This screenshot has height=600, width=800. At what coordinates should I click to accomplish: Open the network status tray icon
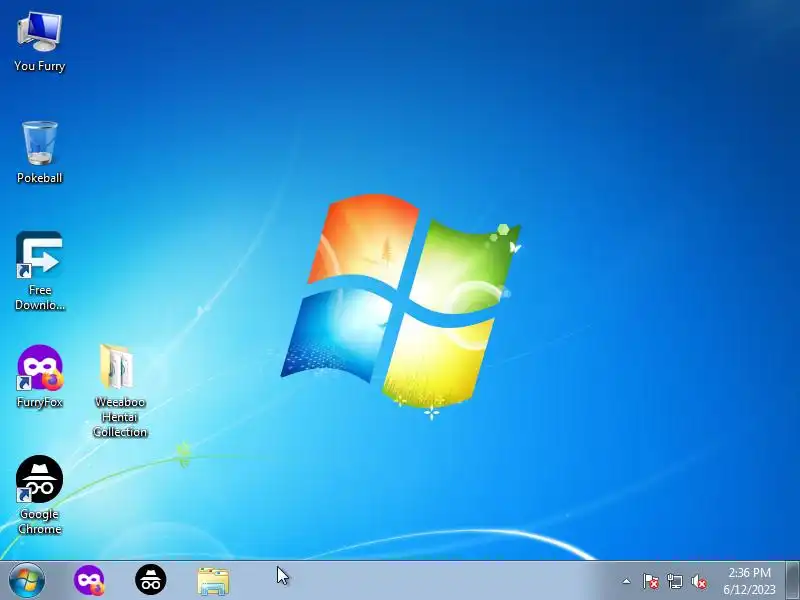click(674, 581)
